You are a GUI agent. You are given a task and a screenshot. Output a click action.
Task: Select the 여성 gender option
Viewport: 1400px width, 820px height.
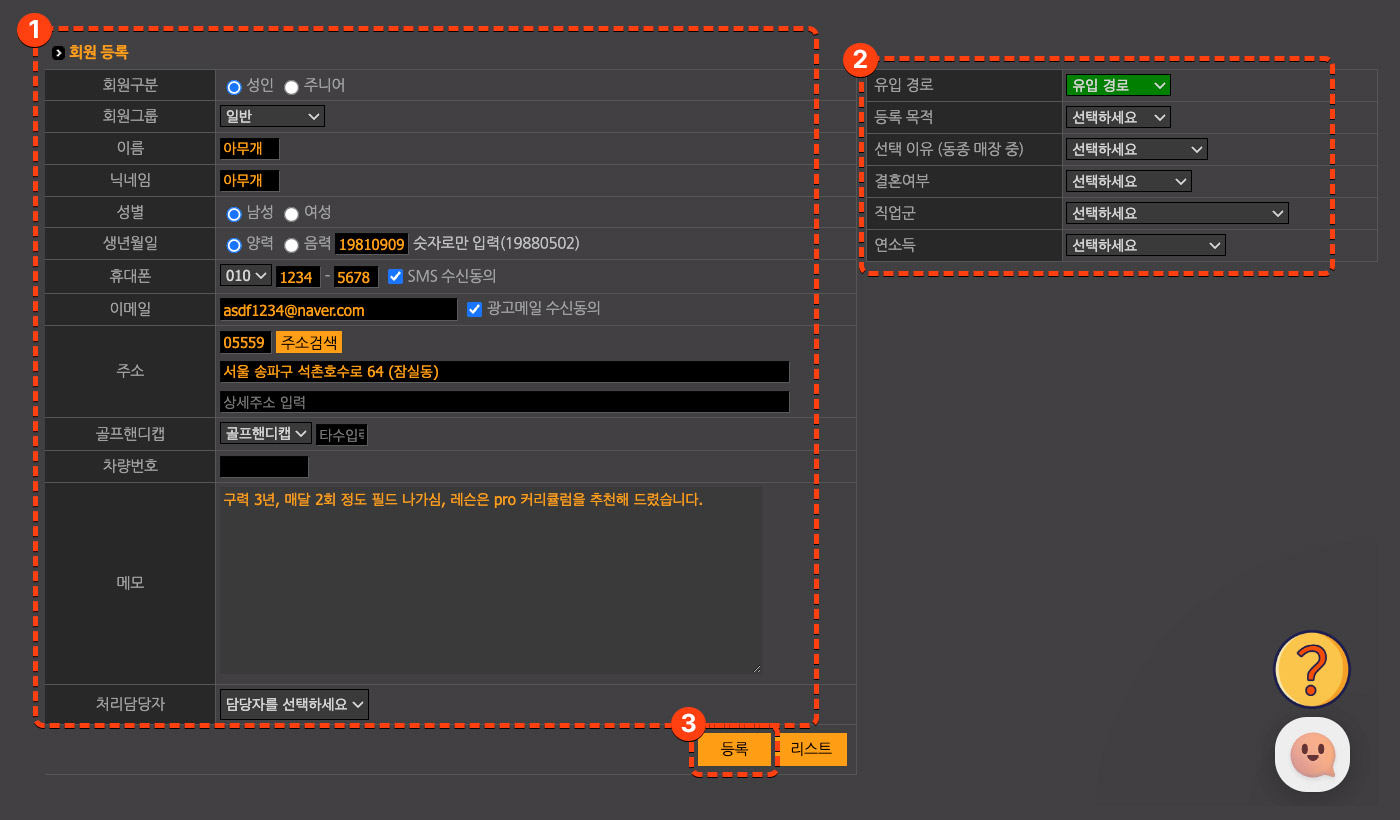[x=292, y=214]
